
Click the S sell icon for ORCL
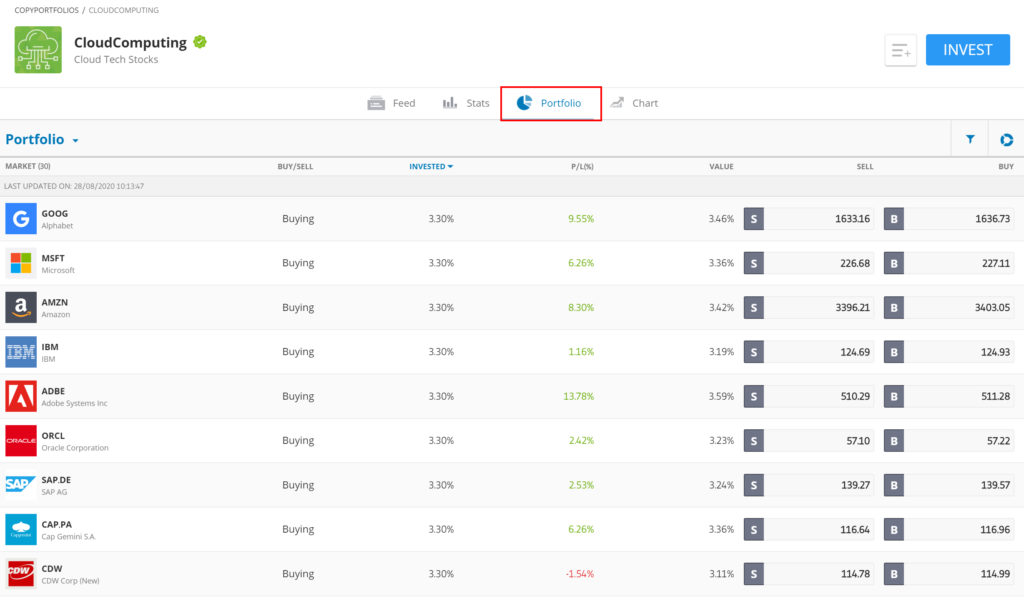coord(754,441)
